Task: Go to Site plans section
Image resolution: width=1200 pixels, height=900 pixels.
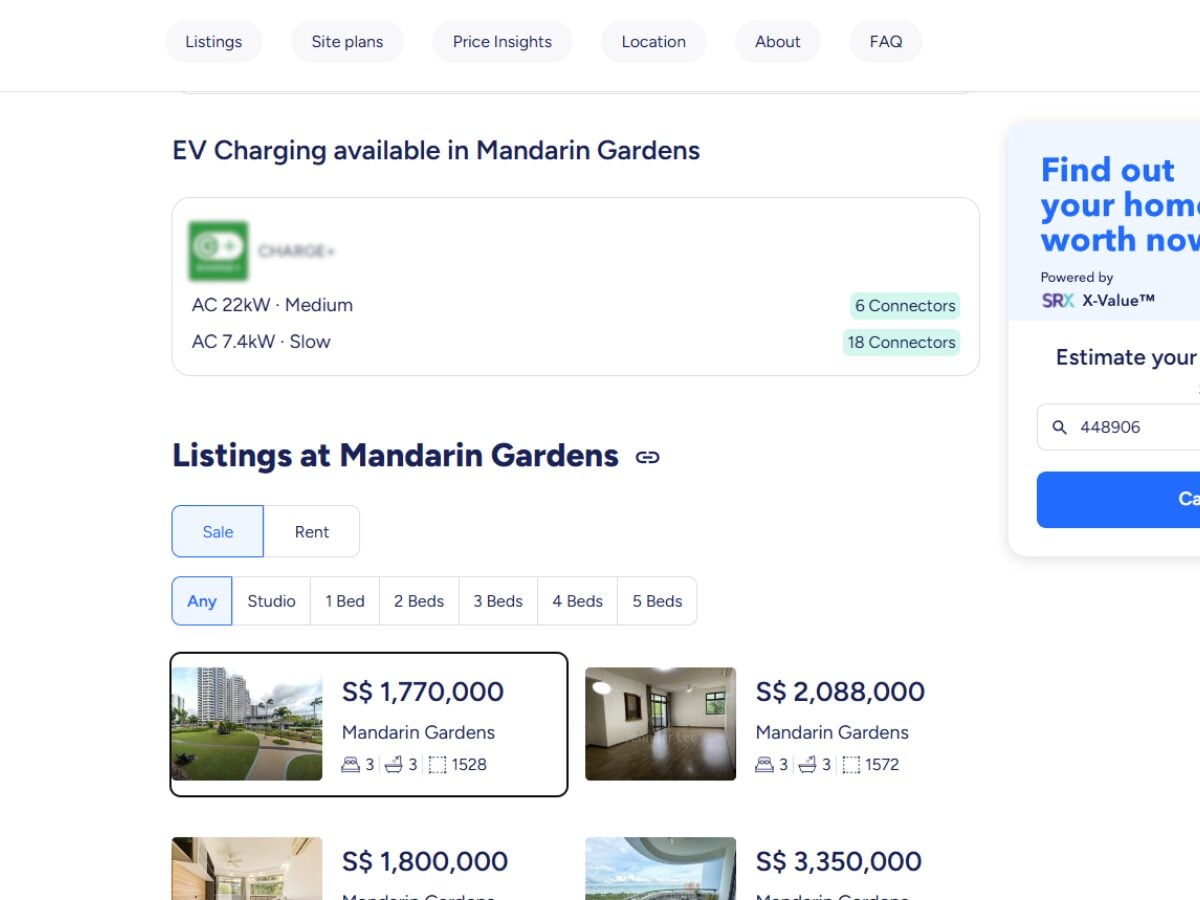Action: 347,42
